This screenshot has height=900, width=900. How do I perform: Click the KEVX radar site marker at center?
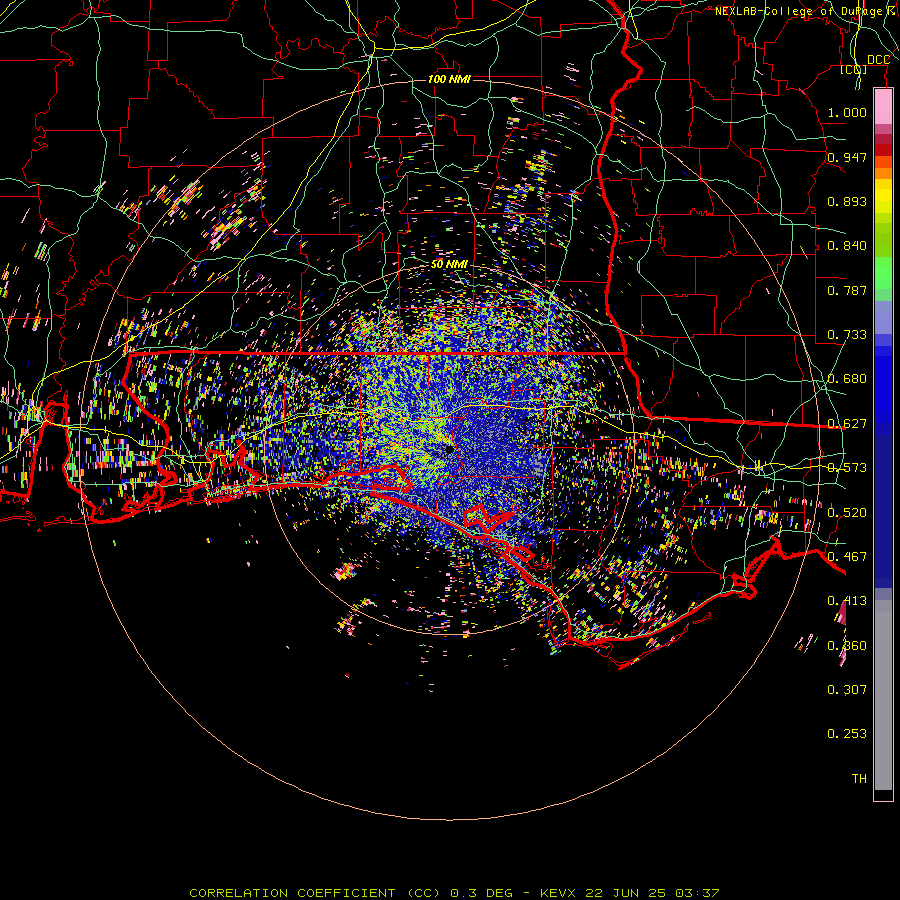[449, 449]
